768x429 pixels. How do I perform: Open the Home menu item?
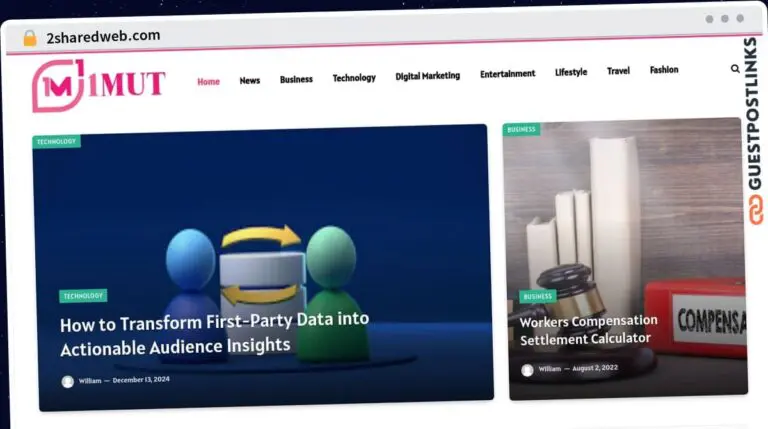[x=208, y=81]
